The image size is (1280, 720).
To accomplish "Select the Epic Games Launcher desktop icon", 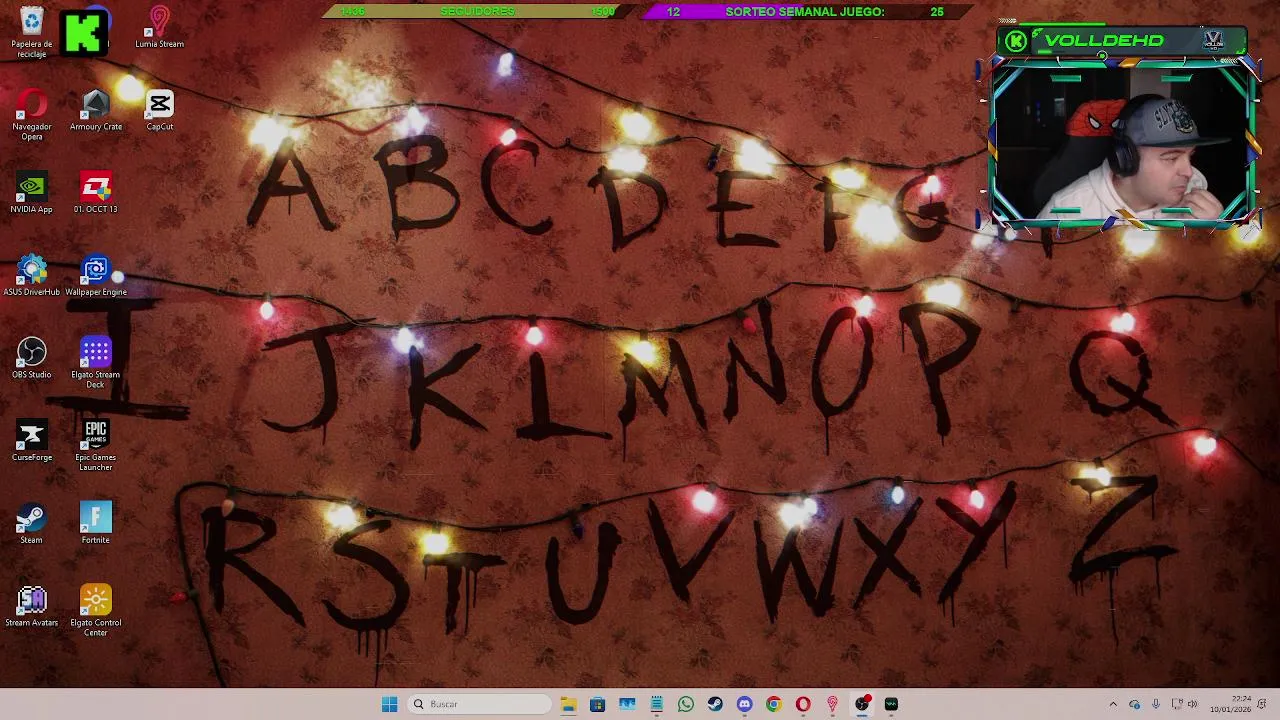I will pos(96,446).
